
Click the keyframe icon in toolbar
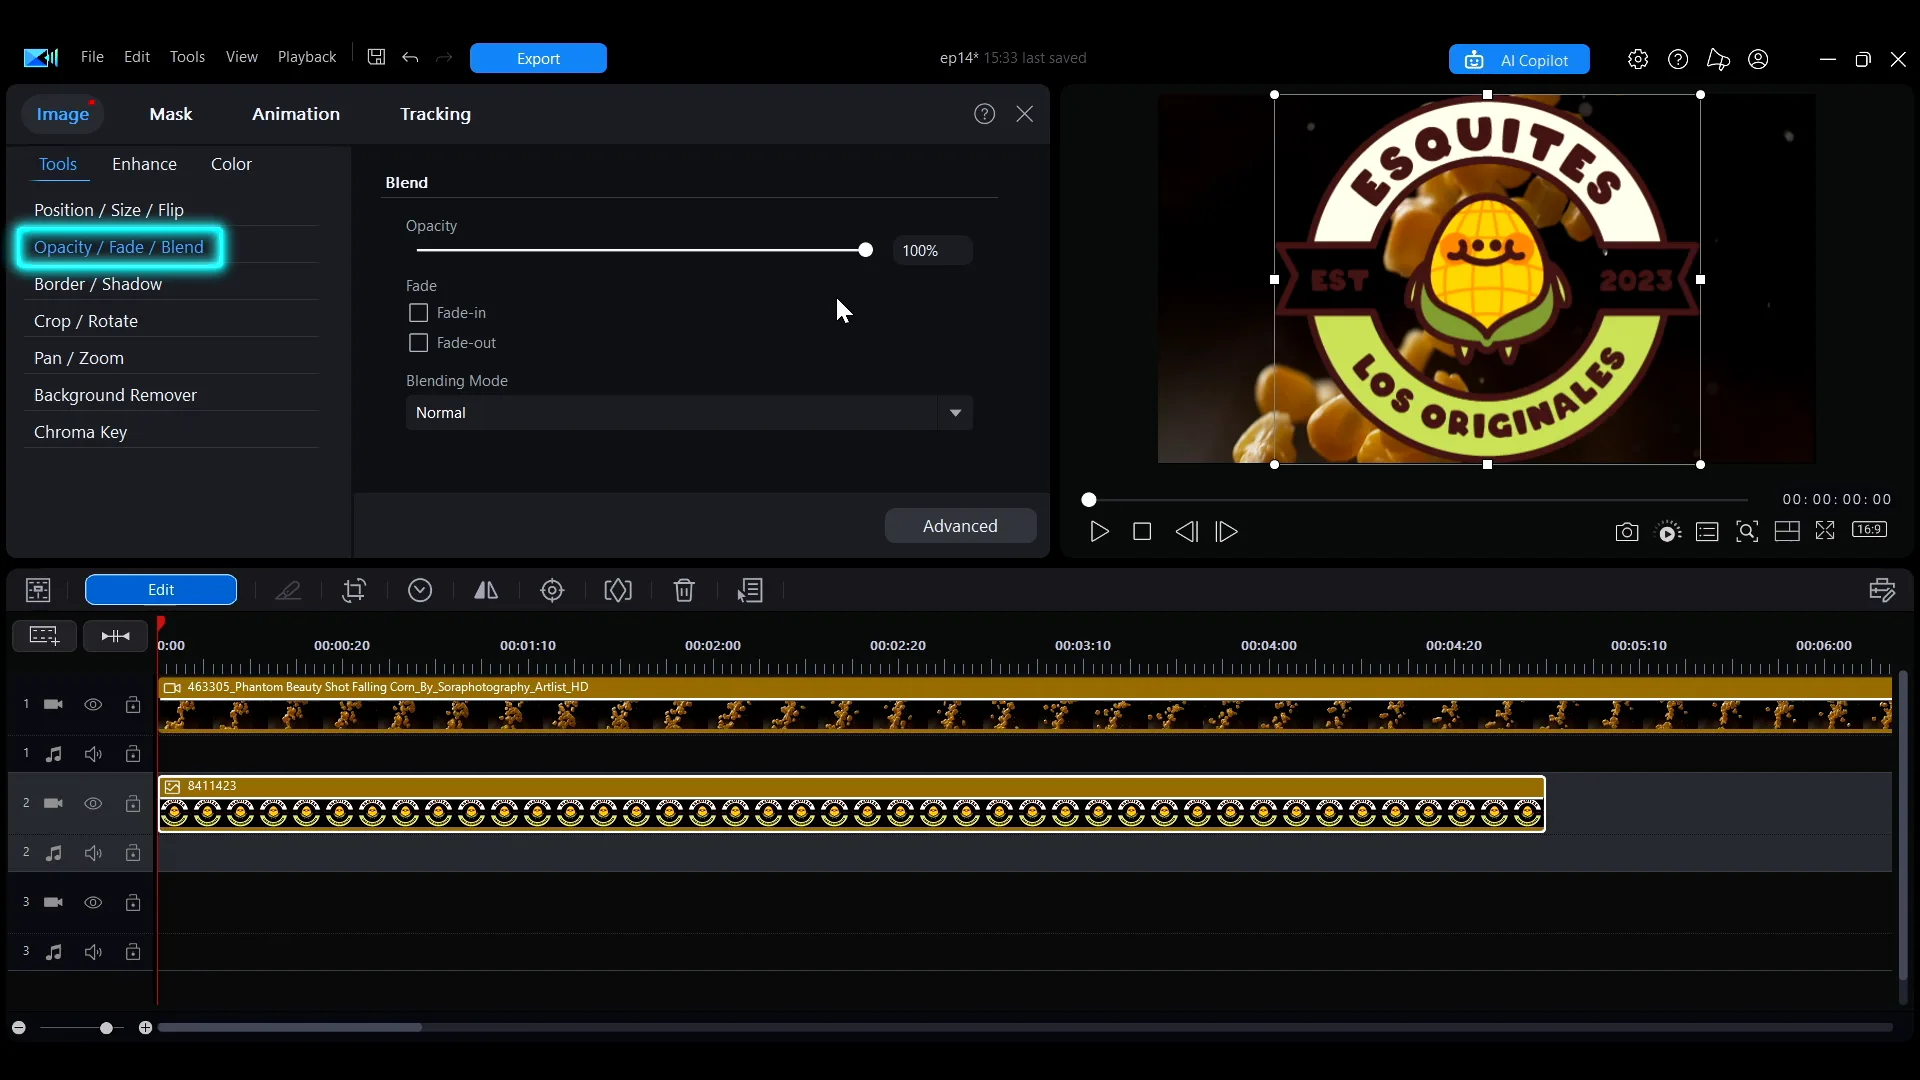[618, 590]
